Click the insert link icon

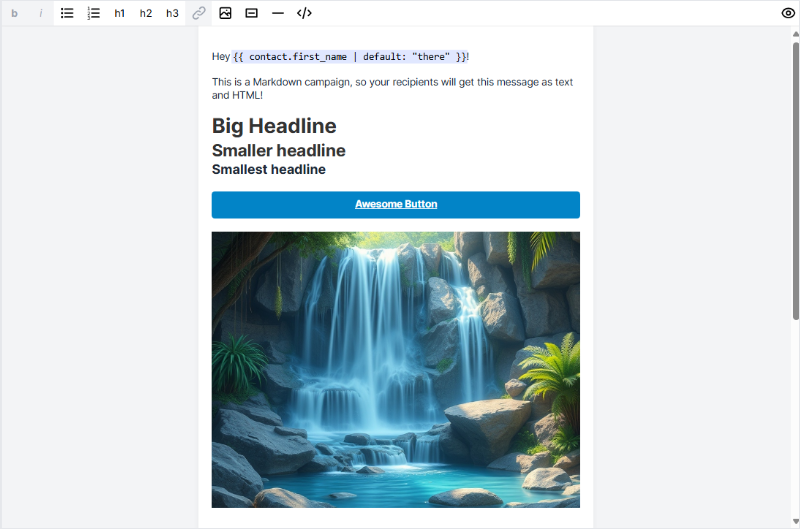tap(199, 13)
